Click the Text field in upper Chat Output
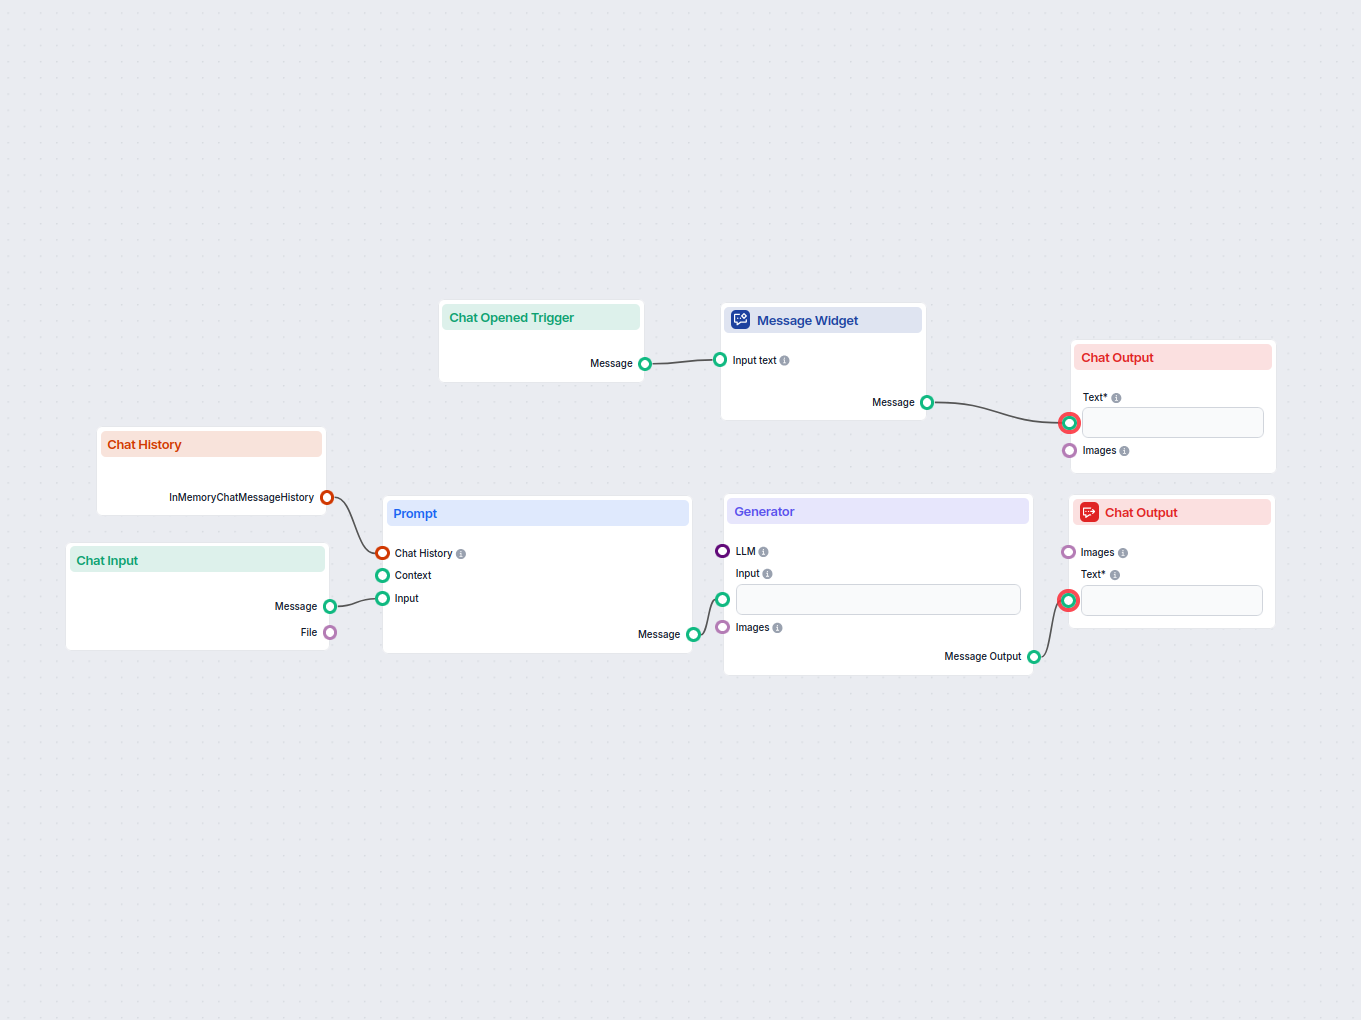 pyautogui.click(x=1172, y=422)
